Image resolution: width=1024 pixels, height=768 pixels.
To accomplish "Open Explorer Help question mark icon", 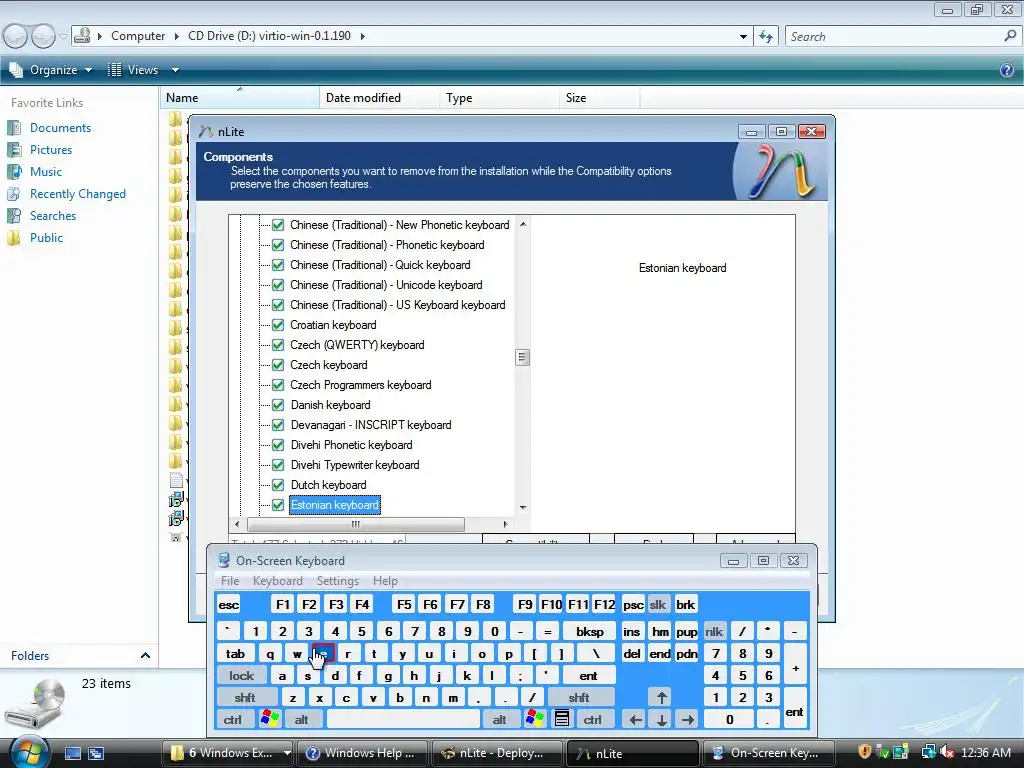I will 1007,70.
